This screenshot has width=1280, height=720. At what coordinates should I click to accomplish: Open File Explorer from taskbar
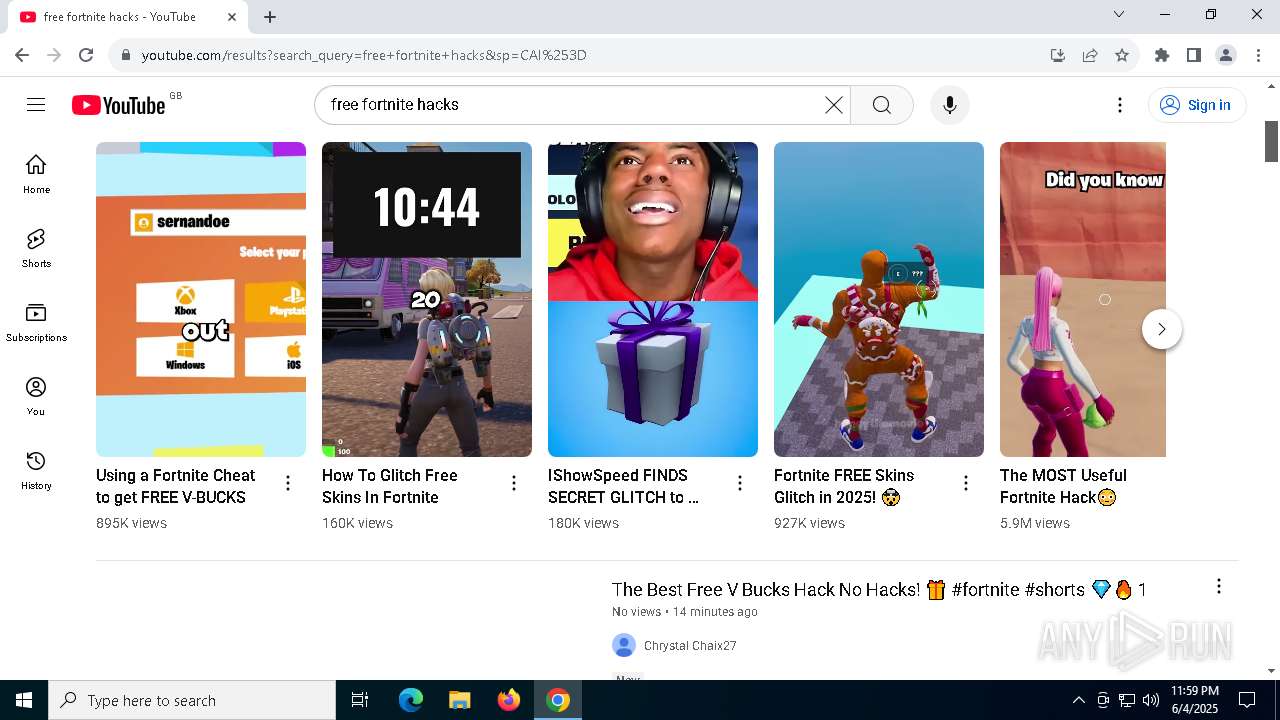[x=459, y=700]
